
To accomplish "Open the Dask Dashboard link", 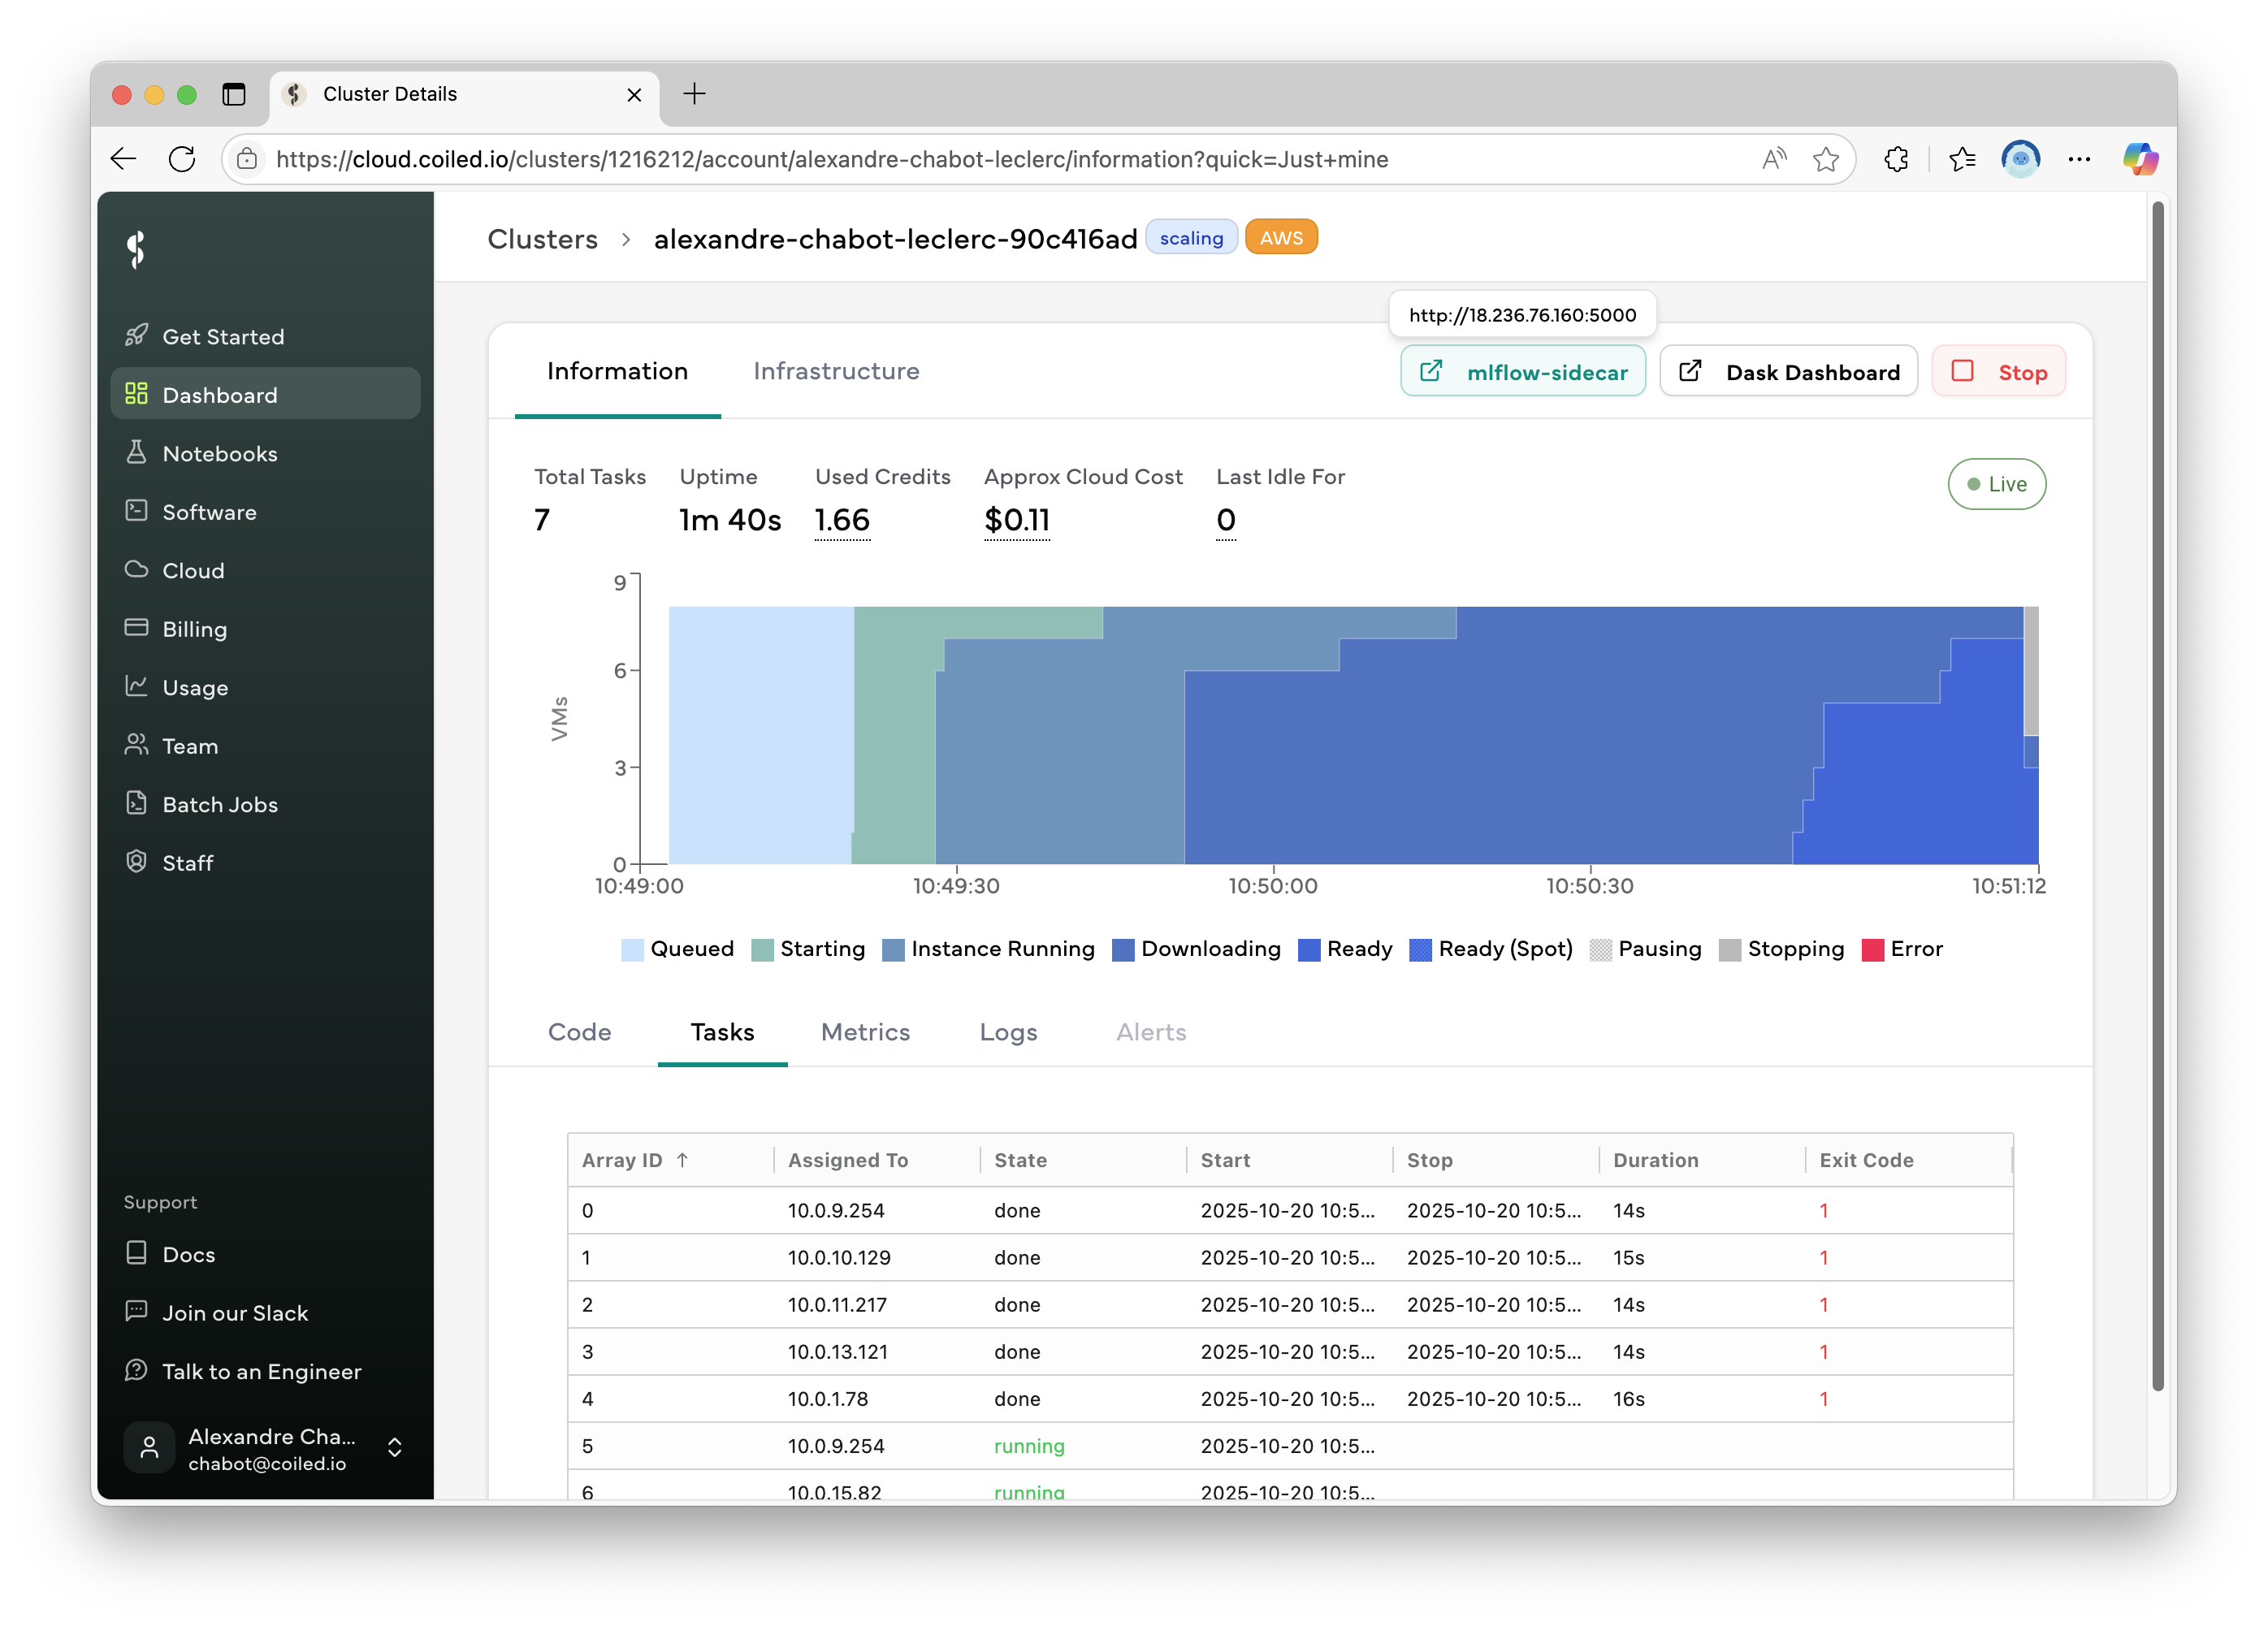I will tap(1788, 372).
